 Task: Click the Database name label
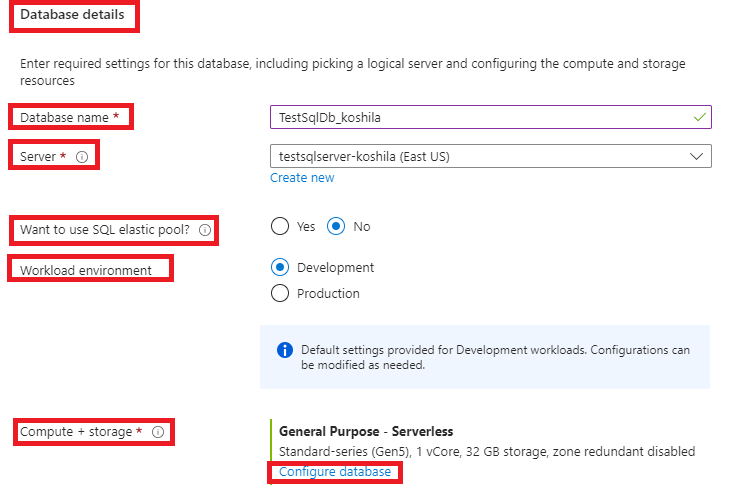(x=65, y=117)
